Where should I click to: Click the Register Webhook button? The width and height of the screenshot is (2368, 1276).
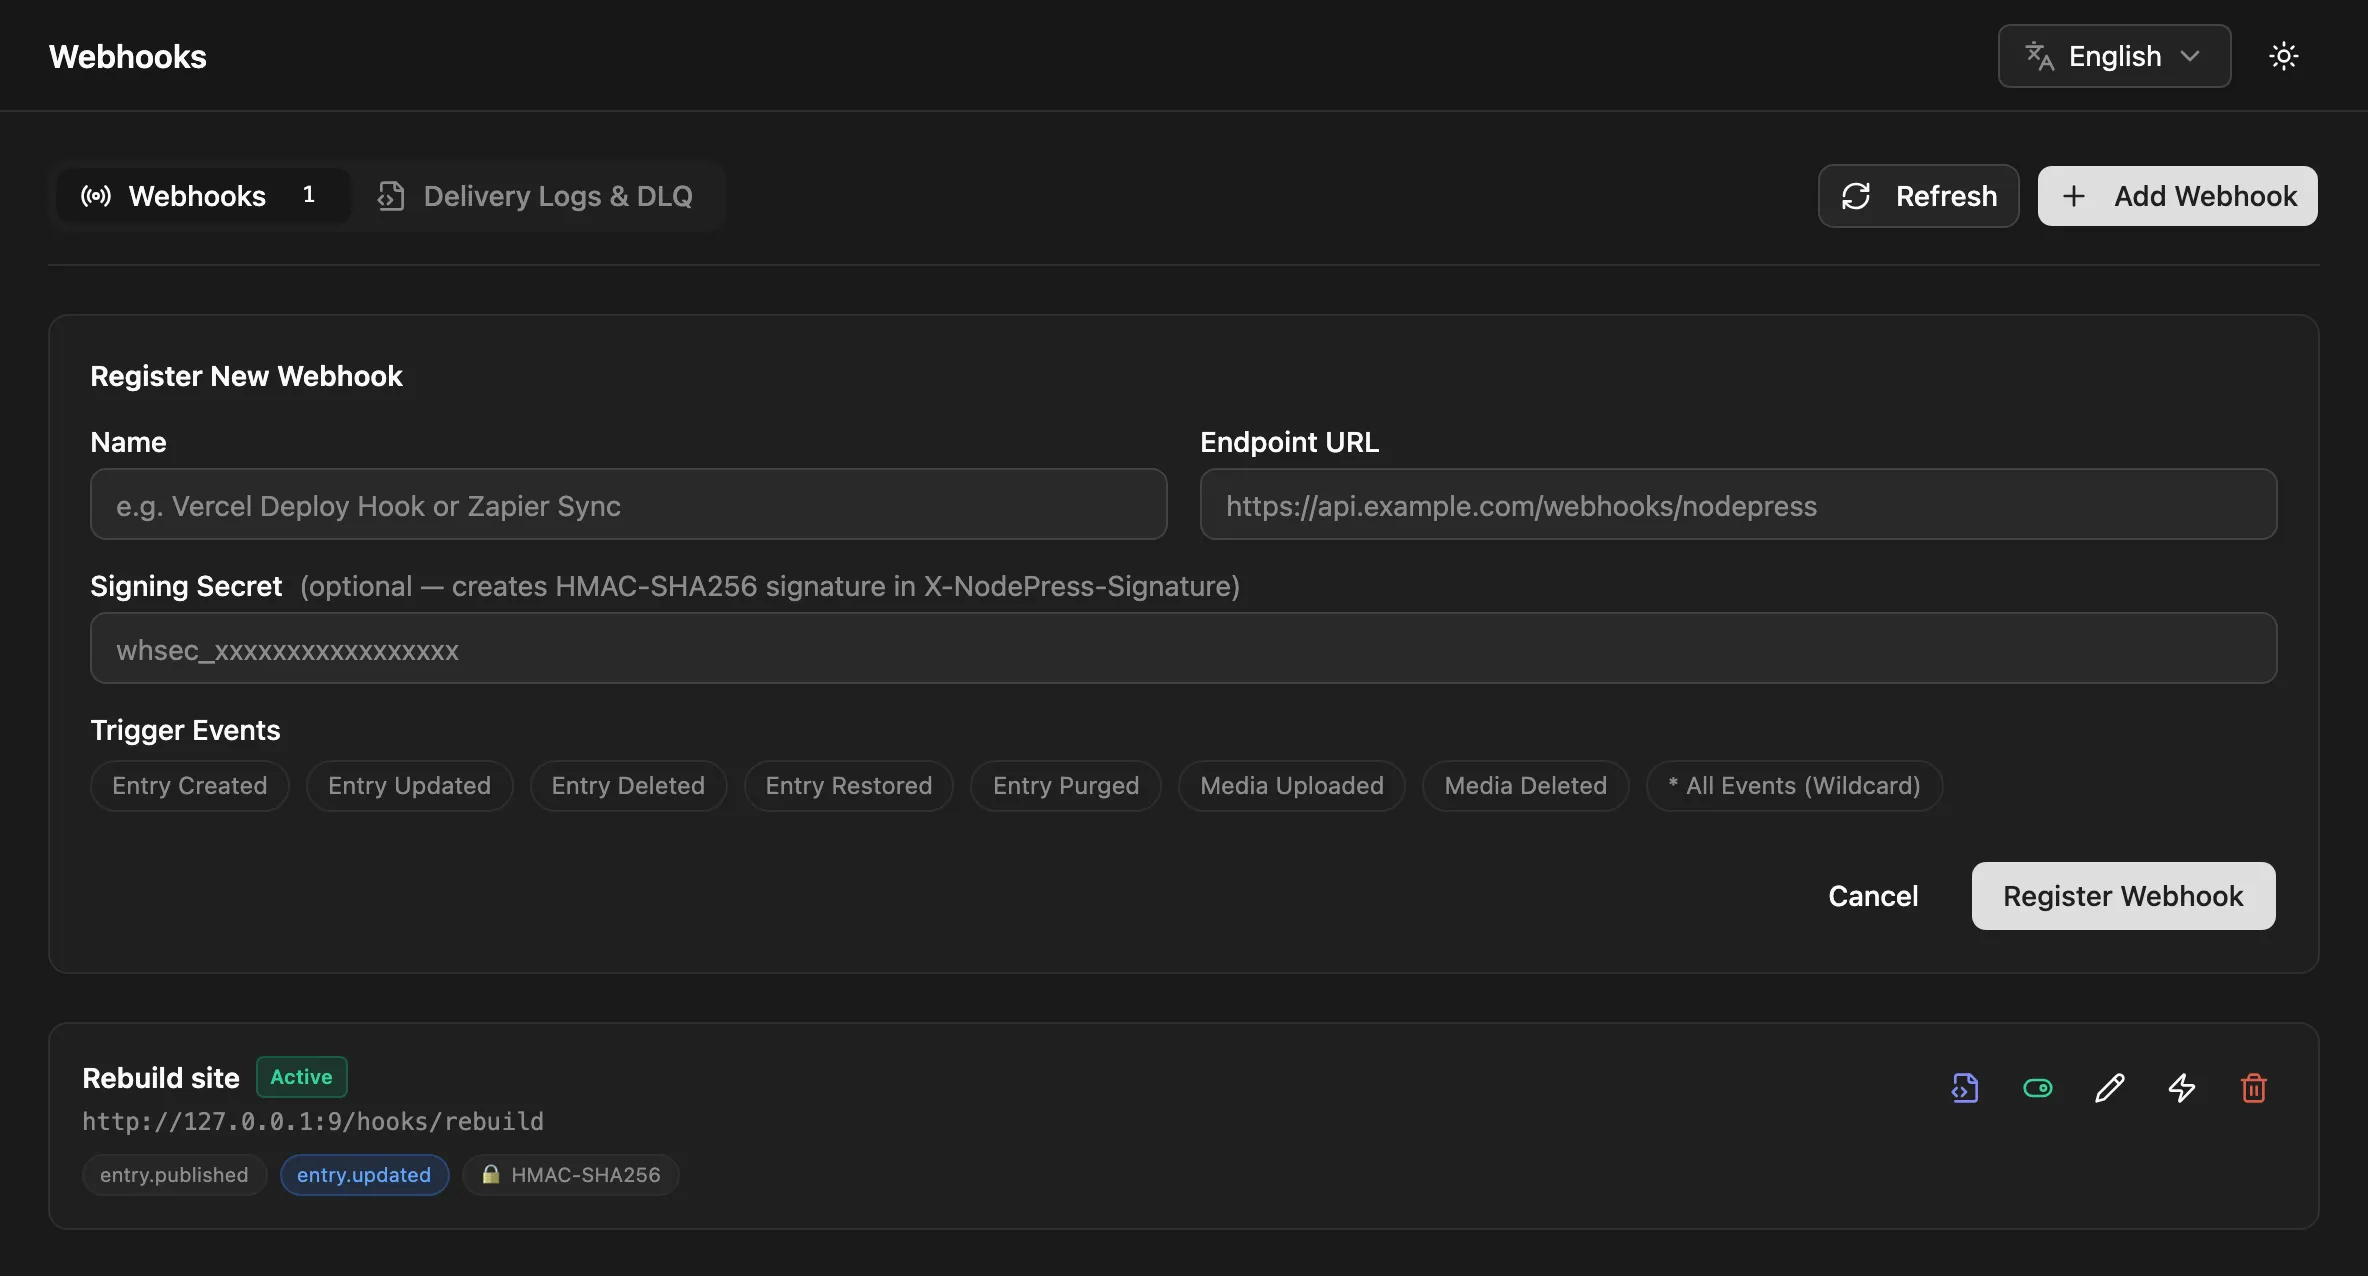pyautogui.click(x=2123, y=896)
